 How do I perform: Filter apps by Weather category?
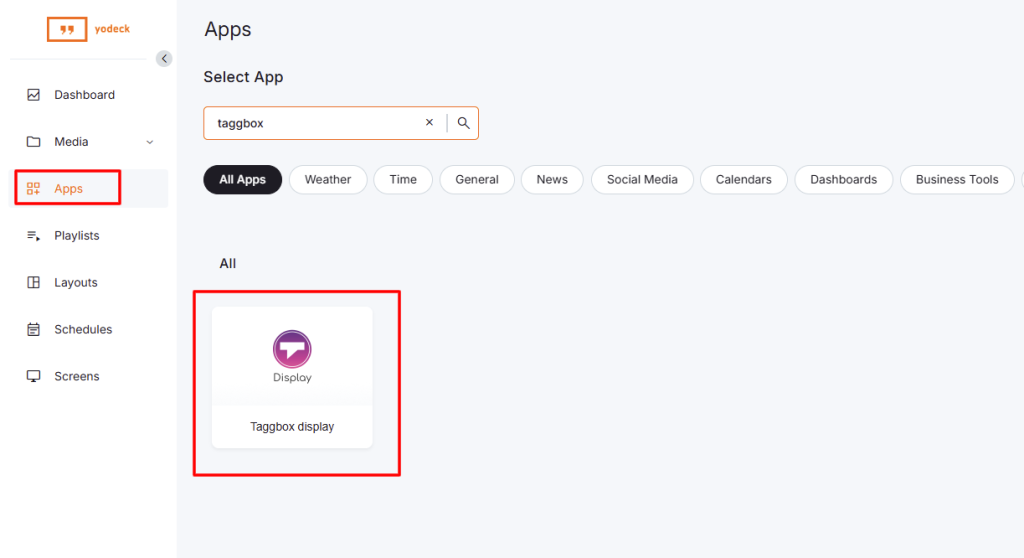point(328,180)
